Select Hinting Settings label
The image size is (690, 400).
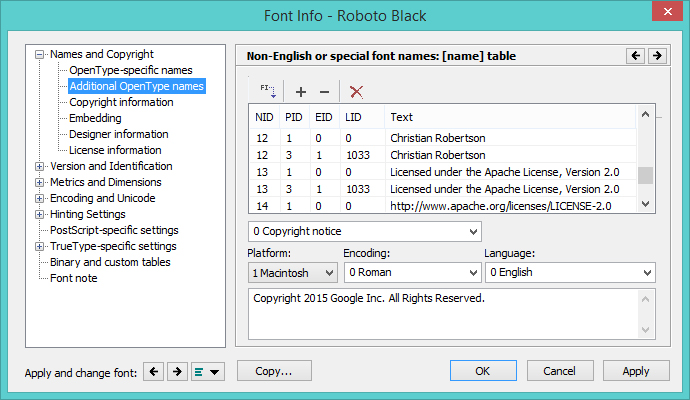click(x=88, y=214)
